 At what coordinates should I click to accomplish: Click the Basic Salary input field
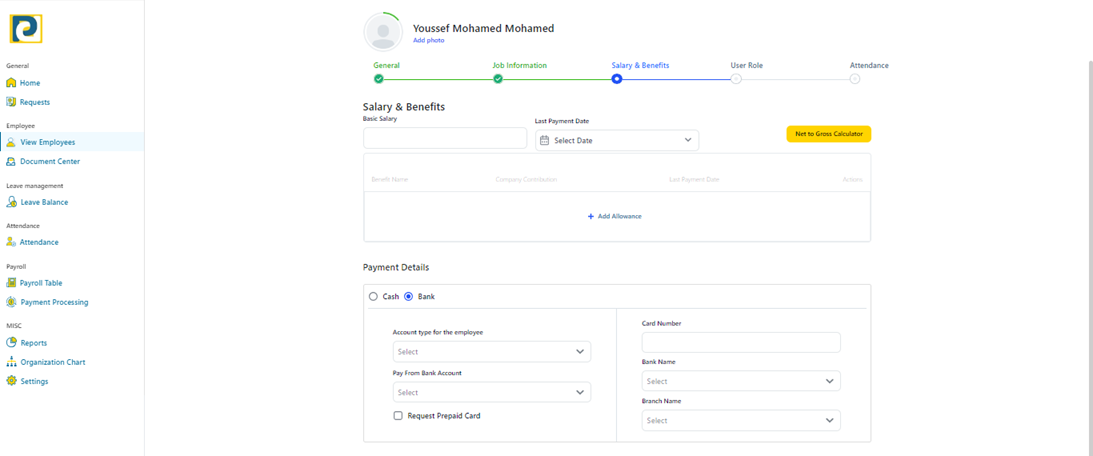(444, 139)
